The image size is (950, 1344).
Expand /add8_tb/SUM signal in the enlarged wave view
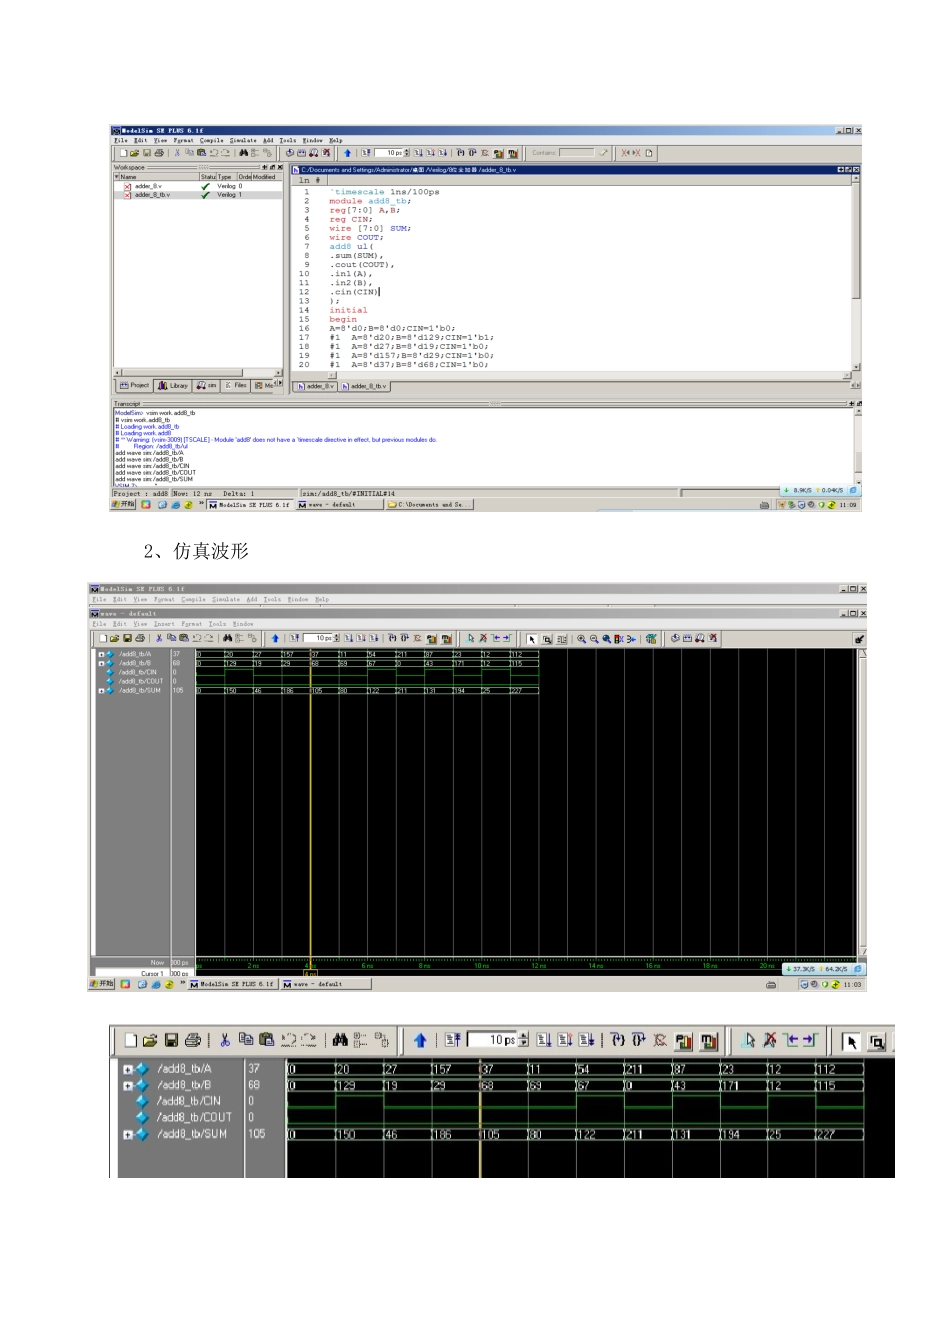click(128, 1135)
